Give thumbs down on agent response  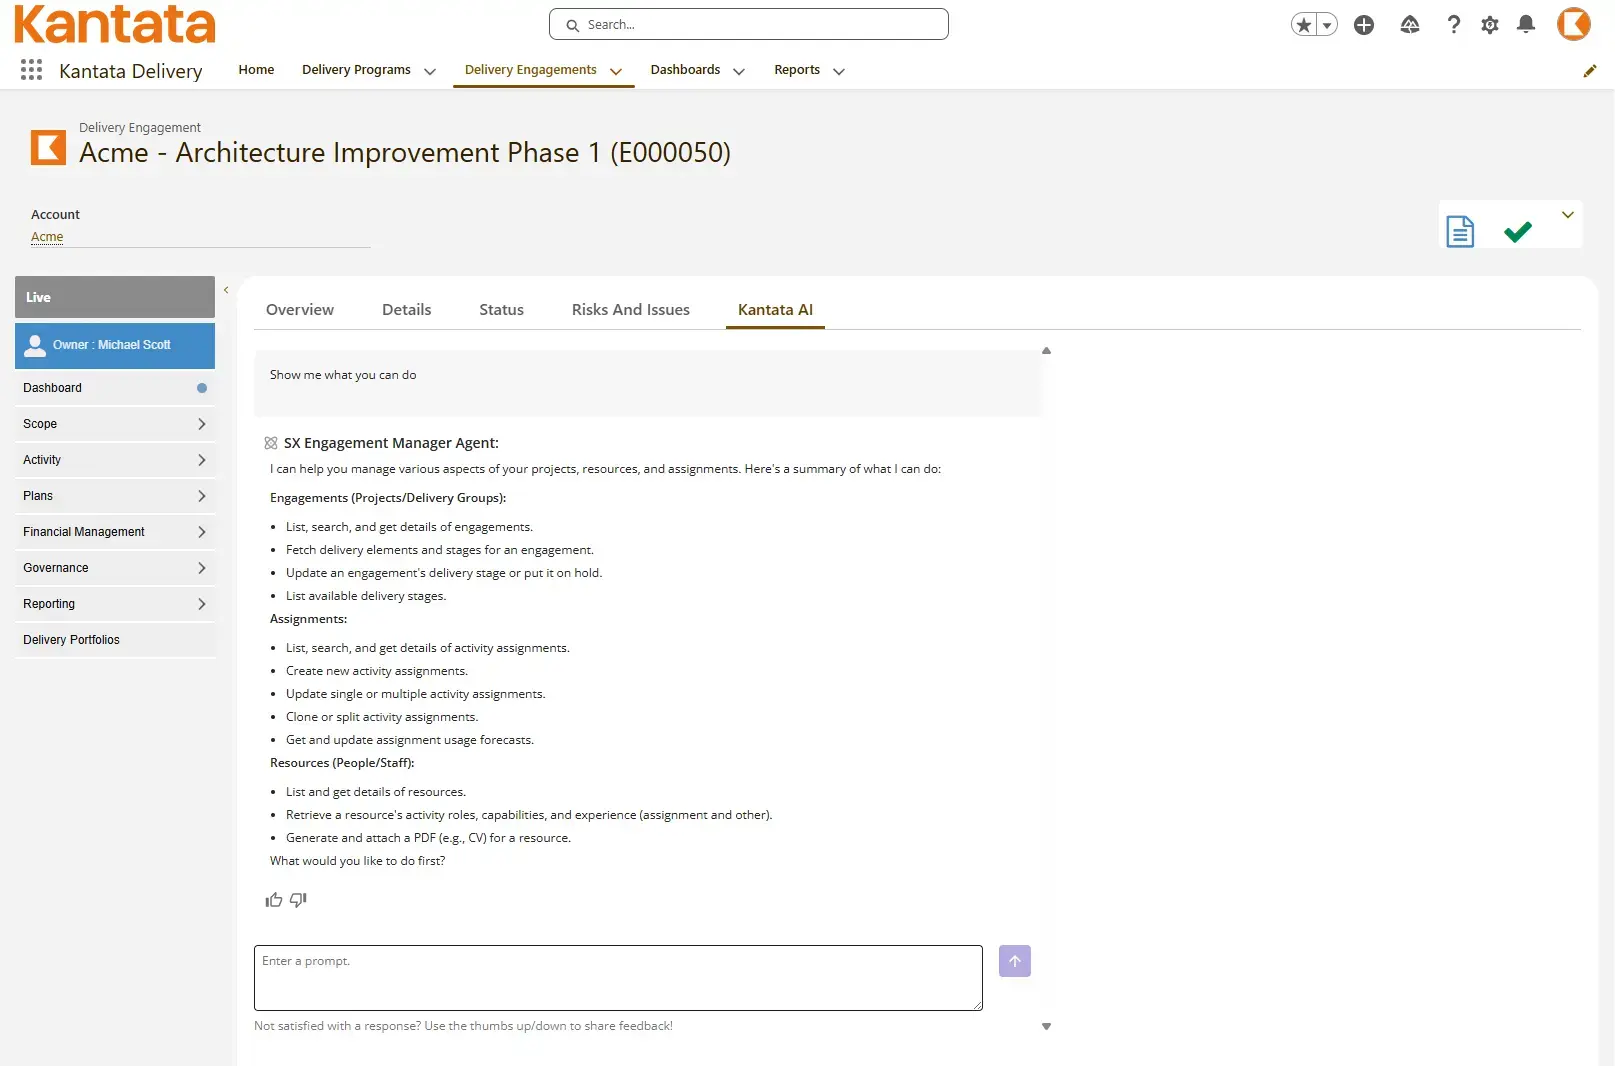[x=297, y=900]
